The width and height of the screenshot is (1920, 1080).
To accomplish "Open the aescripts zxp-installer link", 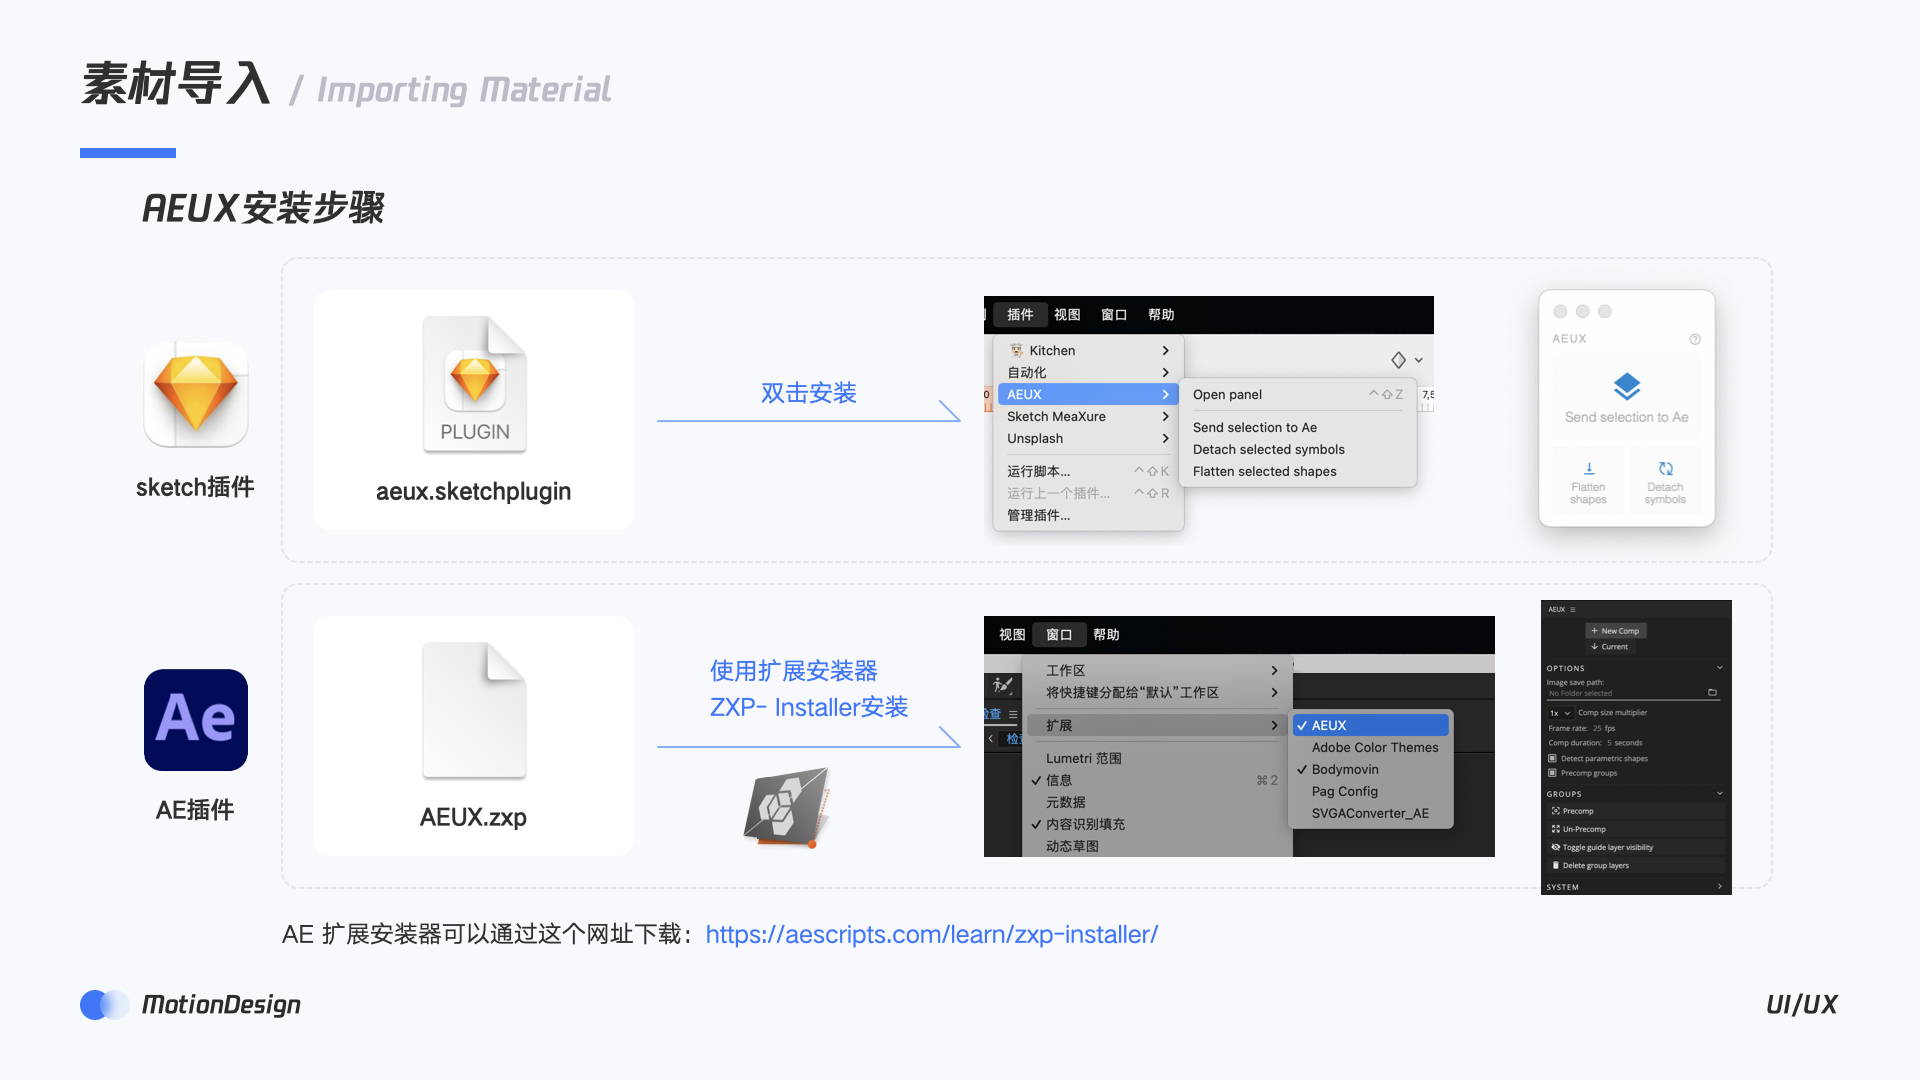I will pyautogui.click(x=931, y=934).
